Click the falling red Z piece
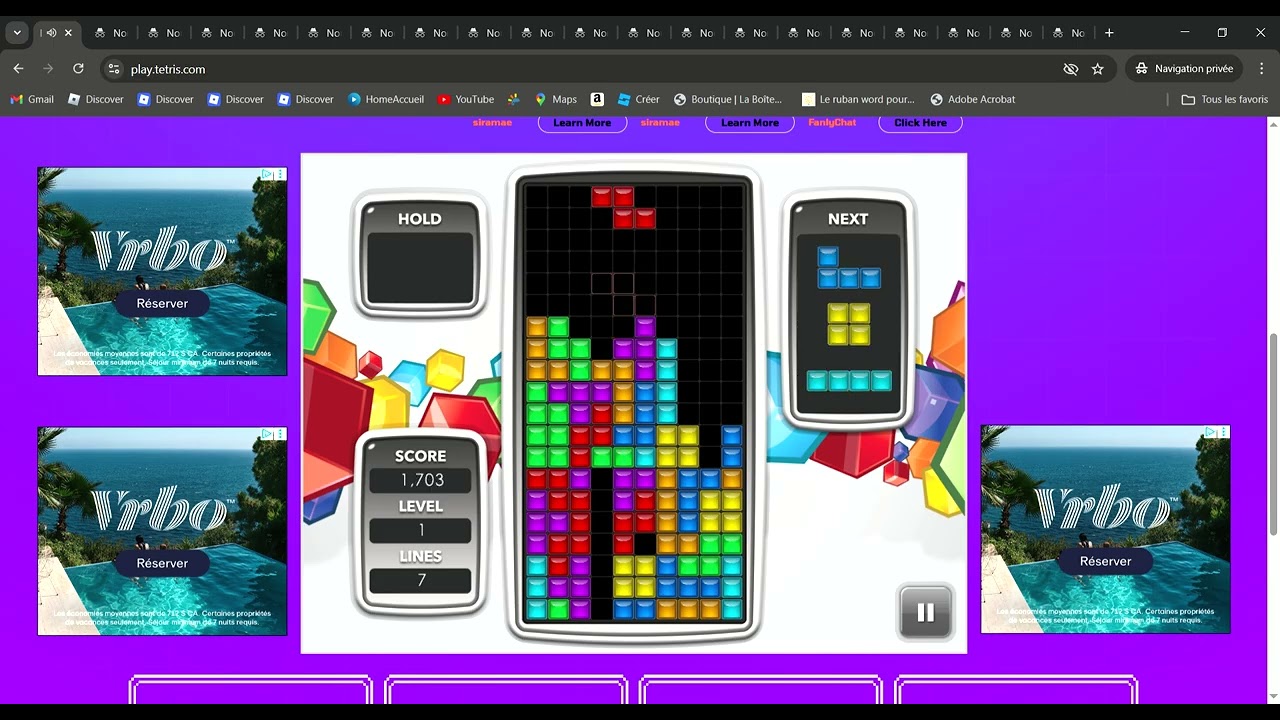The width and height of the screenshot is (1280, 720). [x=623, y=207]
